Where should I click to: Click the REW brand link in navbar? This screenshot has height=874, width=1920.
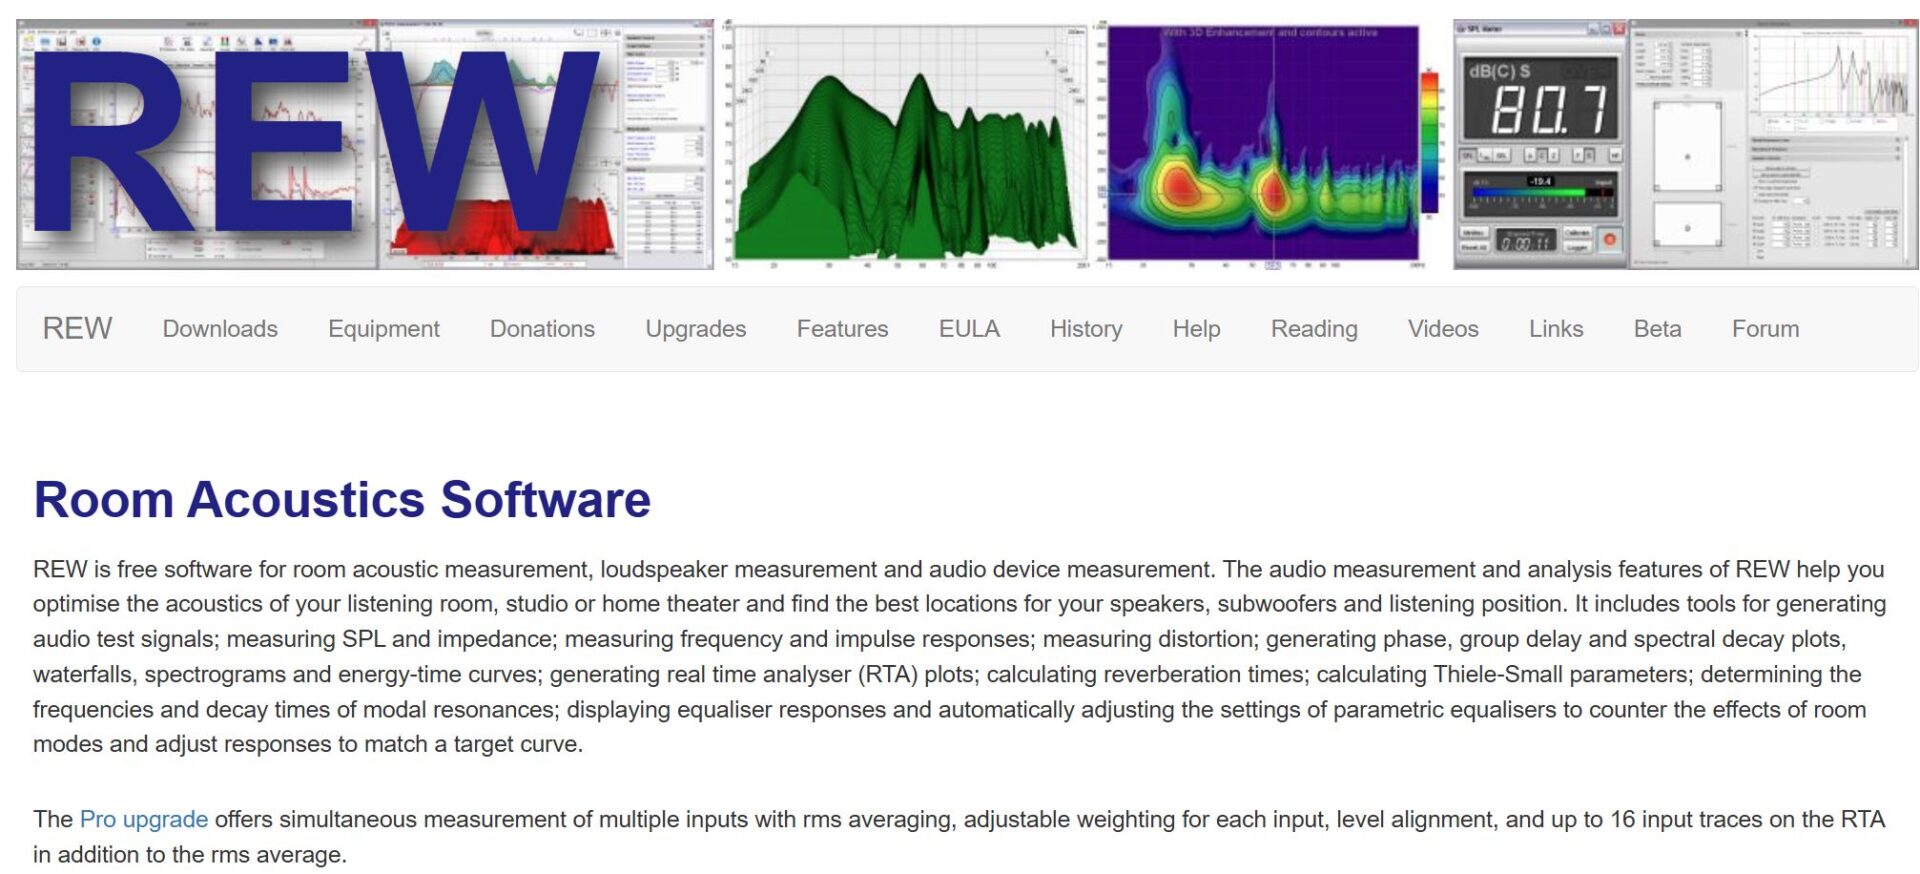click(x=77, y=329)
